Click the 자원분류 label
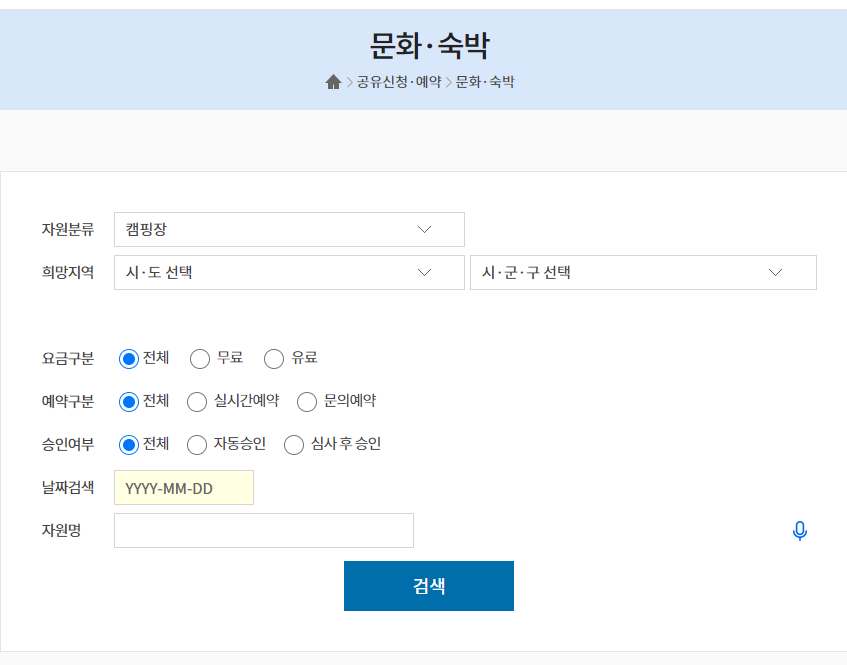 click(68, 230)
